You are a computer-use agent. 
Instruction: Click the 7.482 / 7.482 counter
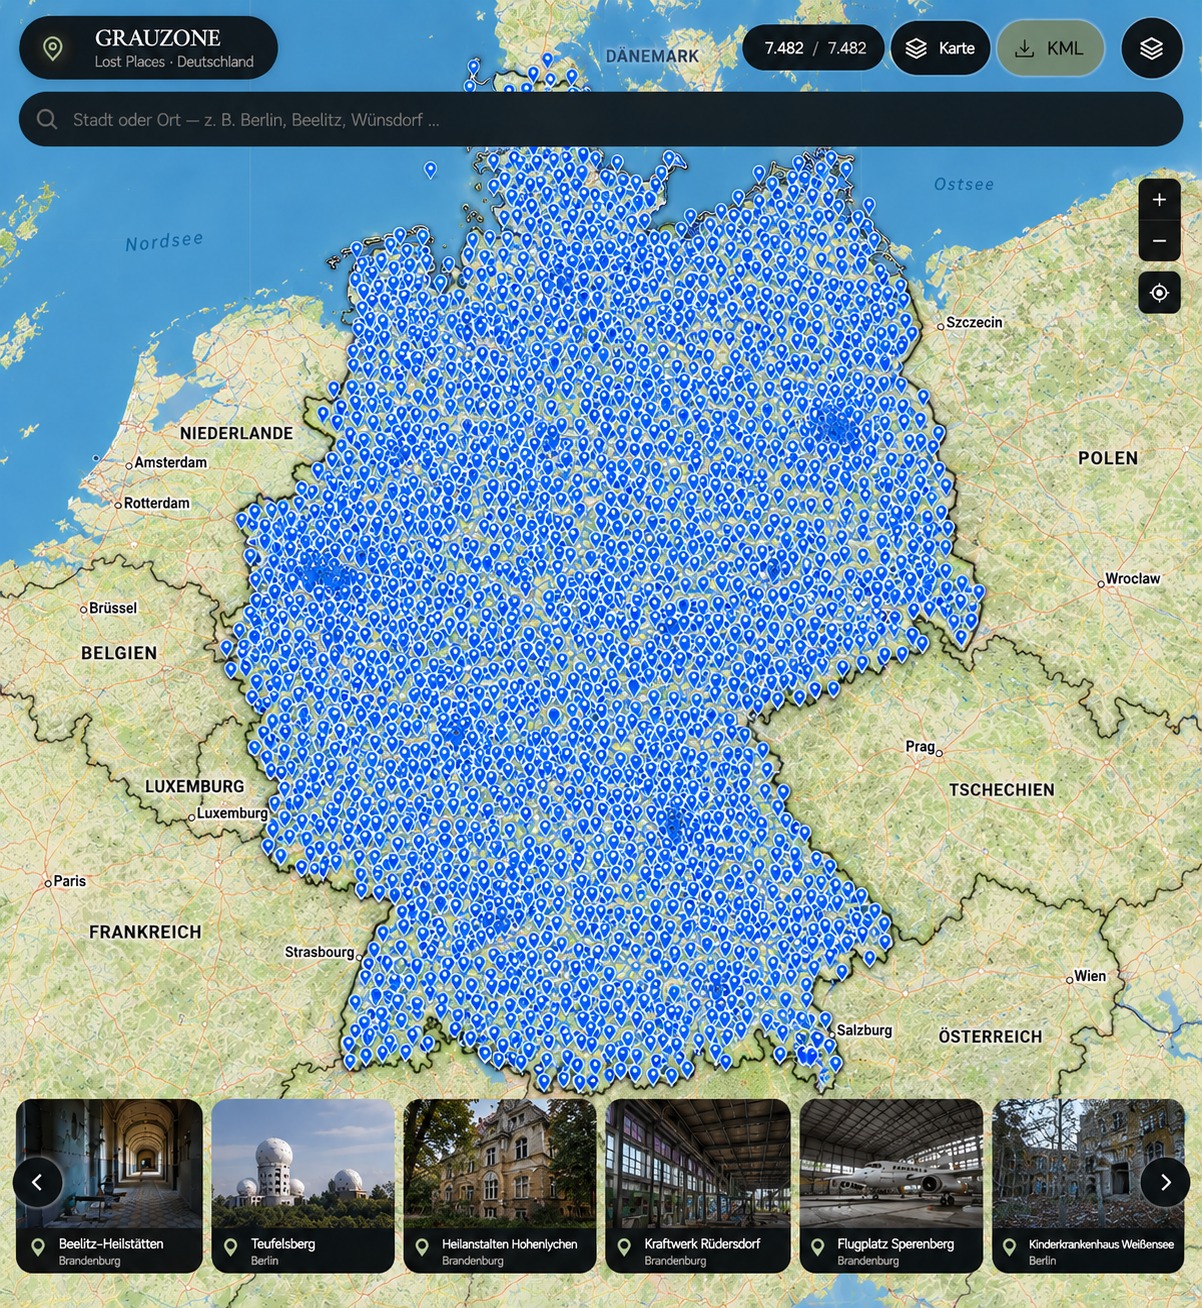click(x=814, y=48)
